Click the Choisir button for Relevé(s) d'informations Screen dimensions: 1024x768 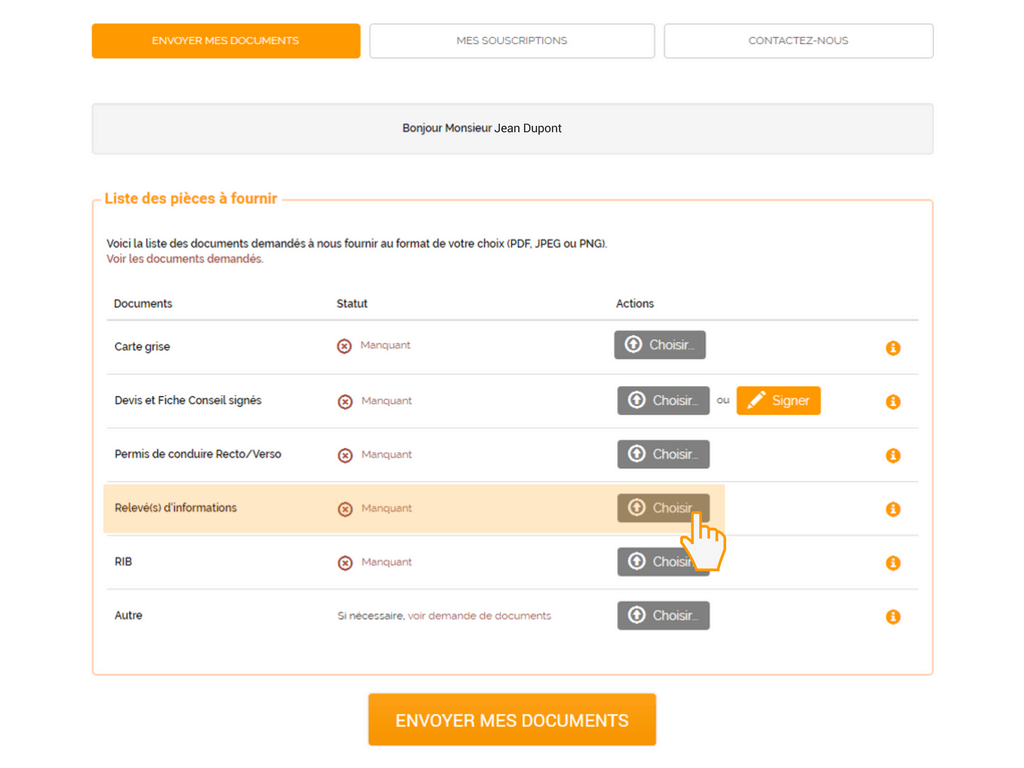[663, 508]
